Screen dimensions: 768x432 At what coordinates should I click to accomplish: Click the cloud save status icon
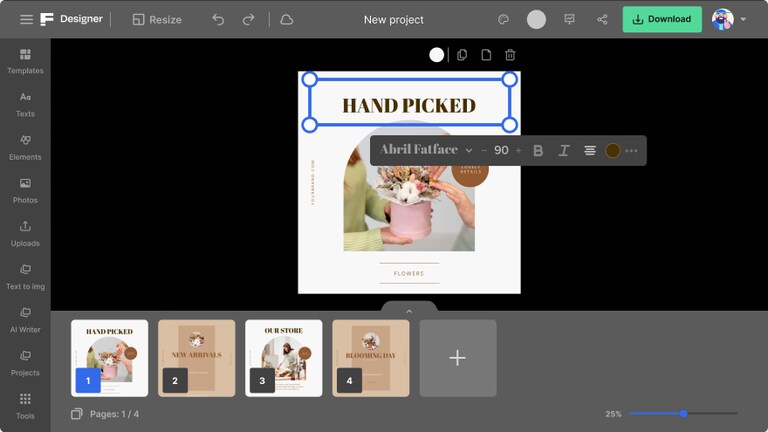pyautogui.click(x=287, y=19)
